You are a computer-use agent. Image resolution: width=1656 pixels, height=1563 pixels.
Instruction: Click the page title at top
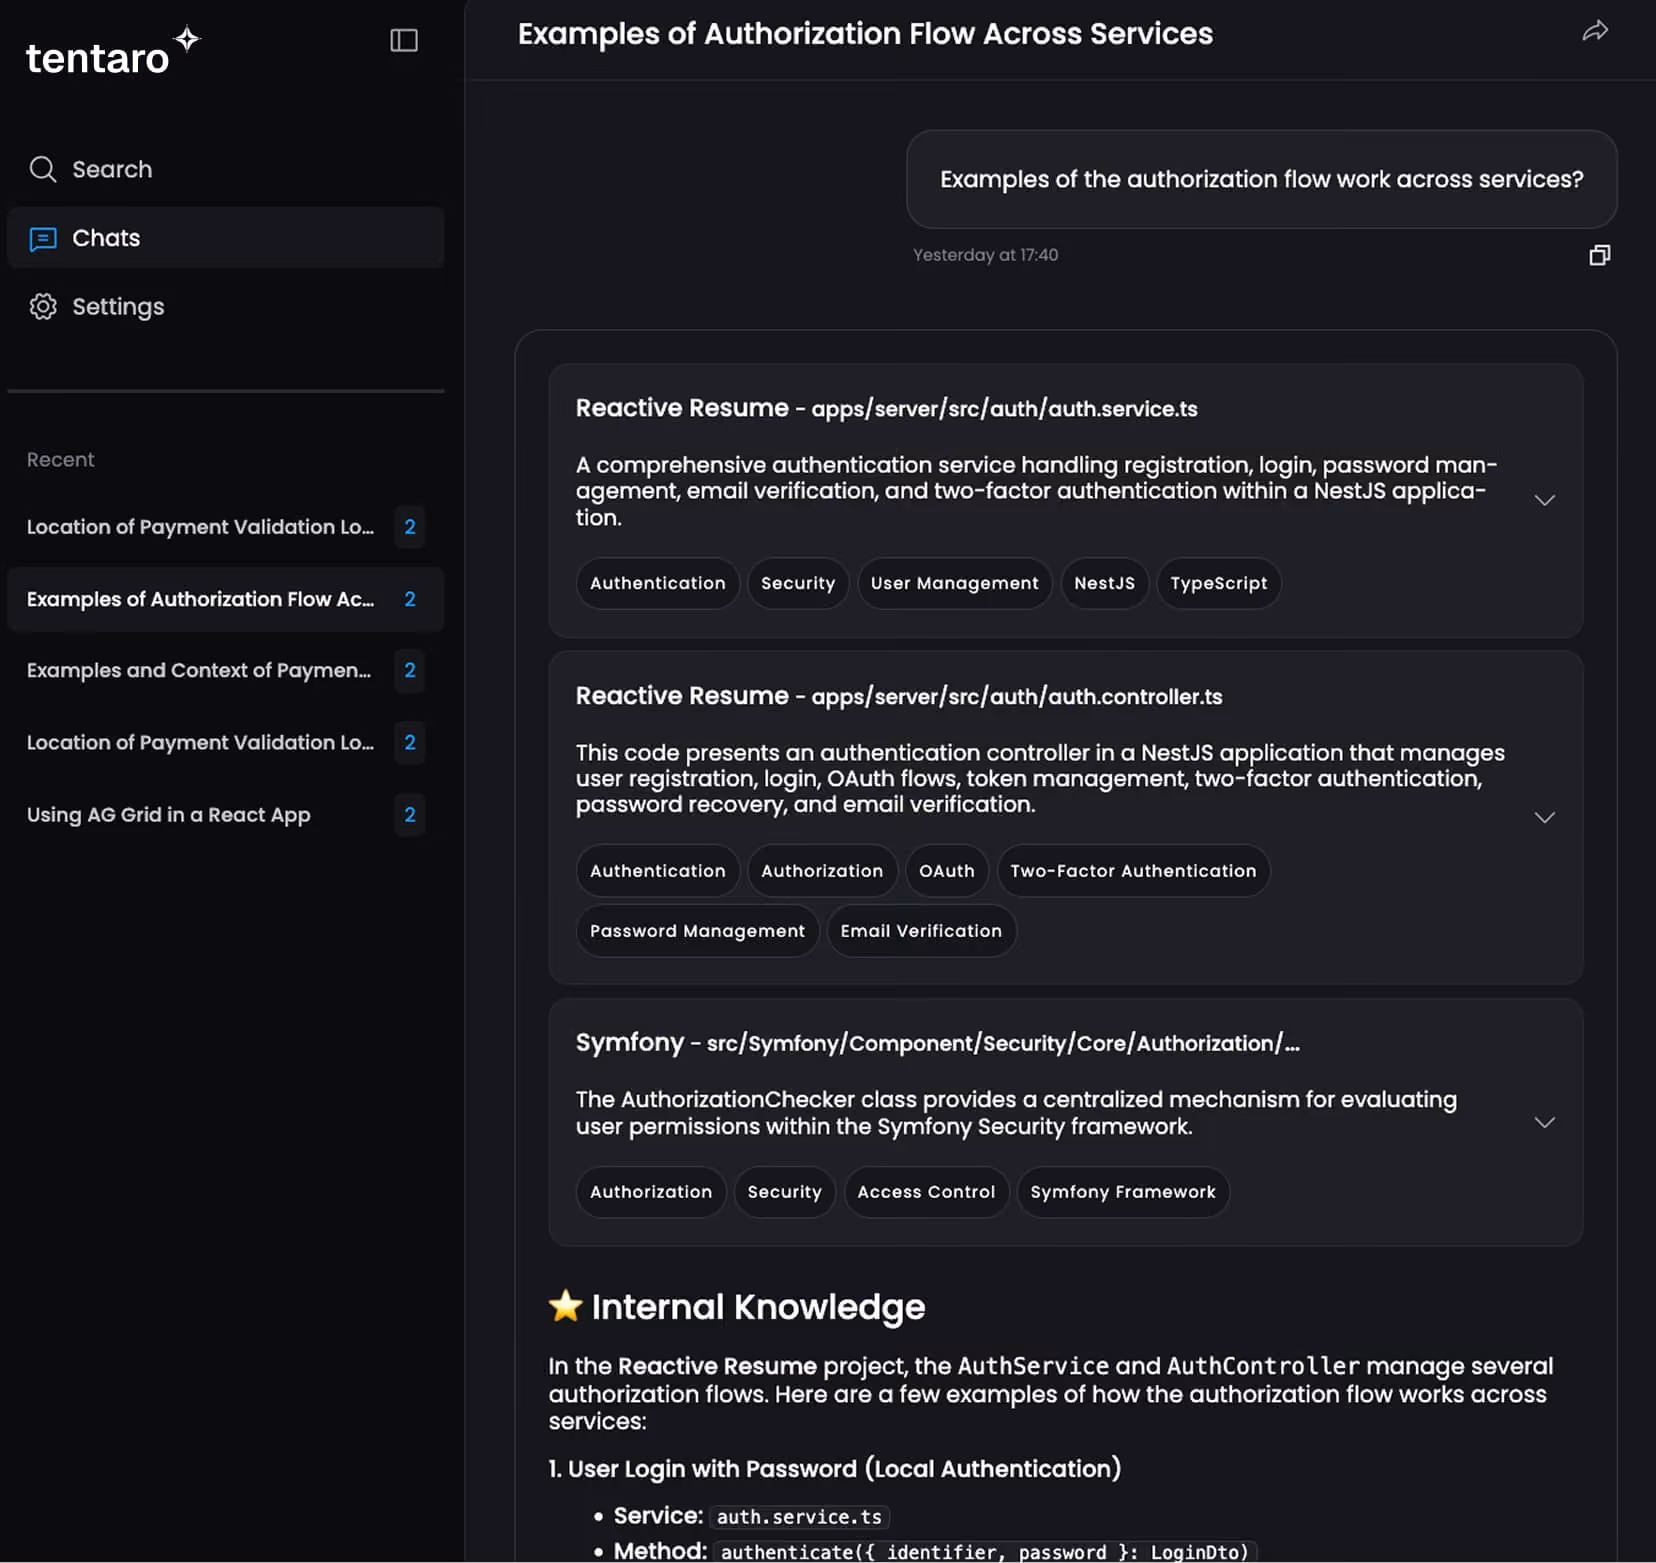pyautogui.click(x=865, y=34)
